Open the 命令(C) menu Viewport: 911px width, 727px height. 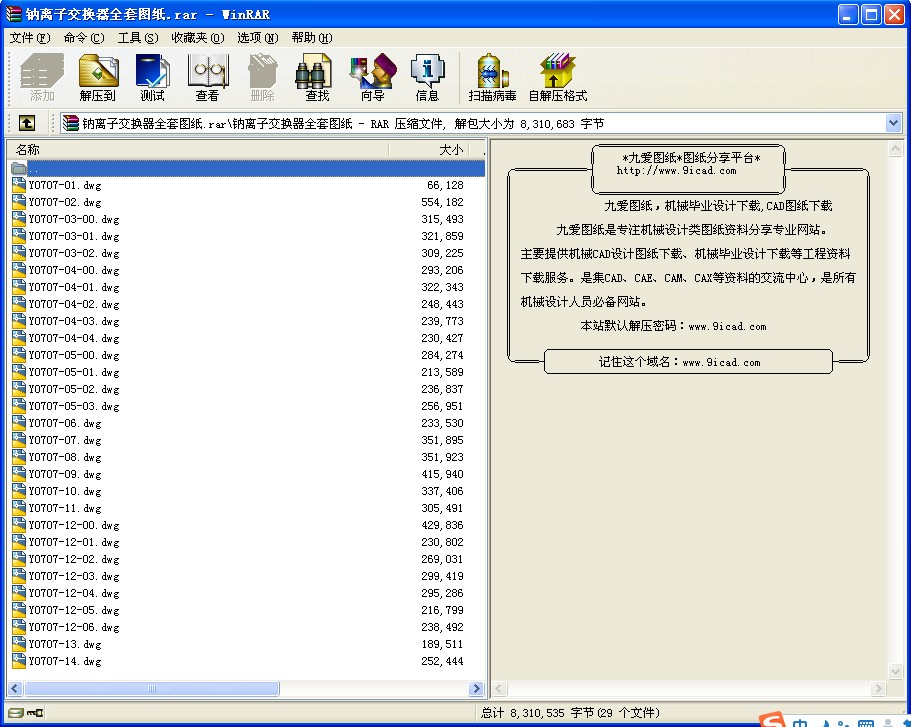(x=84, y=38)
